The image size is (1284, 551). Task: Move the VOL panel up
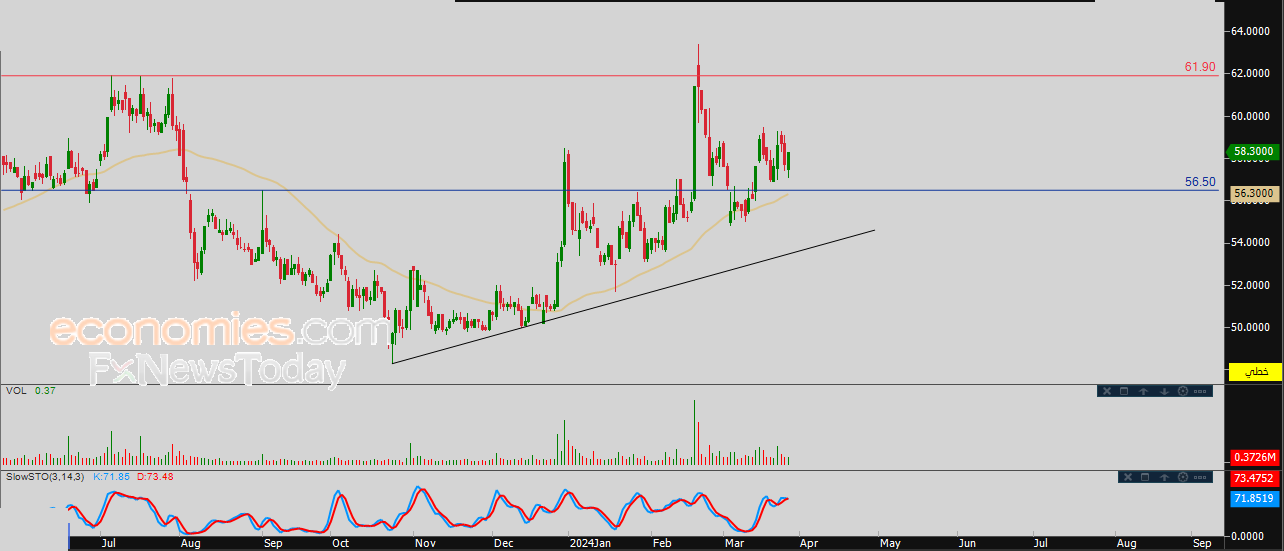[x=1143, y=391]
